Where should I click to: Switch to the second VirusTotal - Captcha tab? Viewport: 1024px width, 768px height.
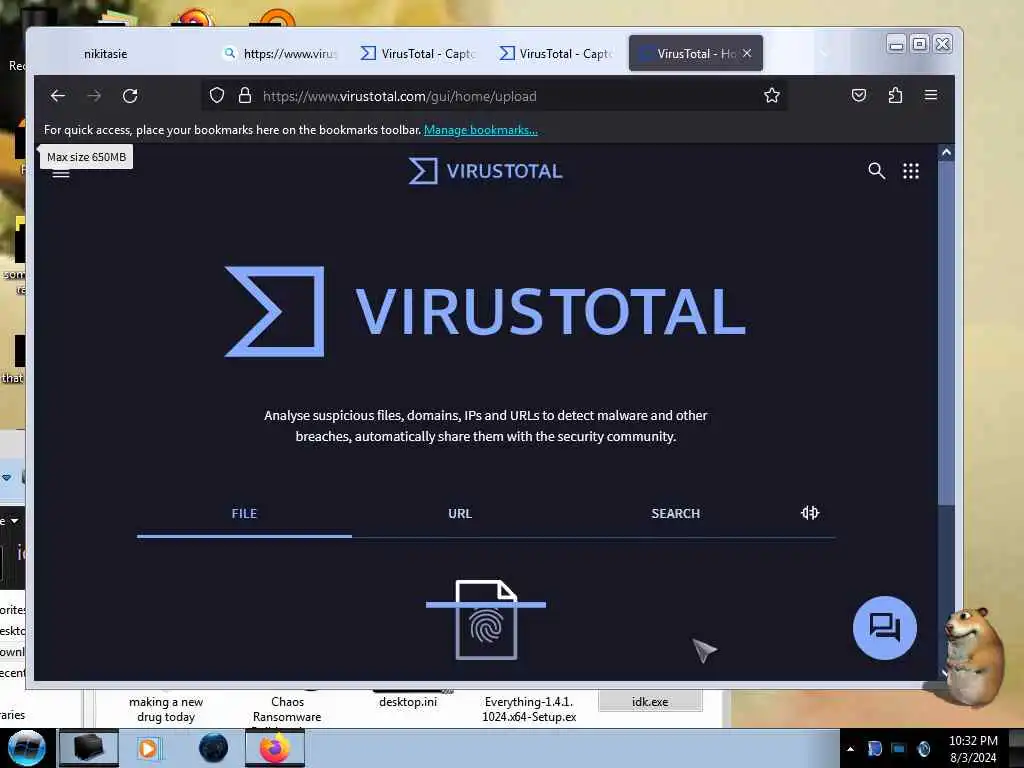pyautogui.click(x=557, y=54)
